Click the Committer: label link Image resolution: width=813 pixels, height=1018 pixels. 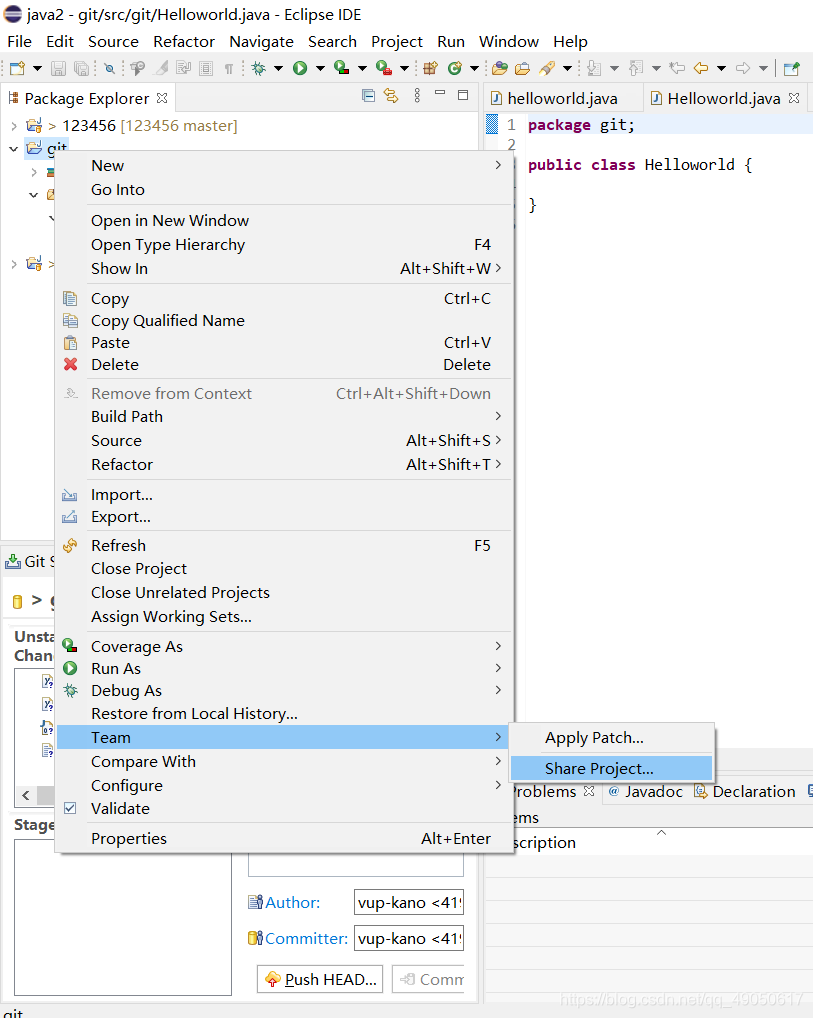pyautogui.click(x=306, y=938)
